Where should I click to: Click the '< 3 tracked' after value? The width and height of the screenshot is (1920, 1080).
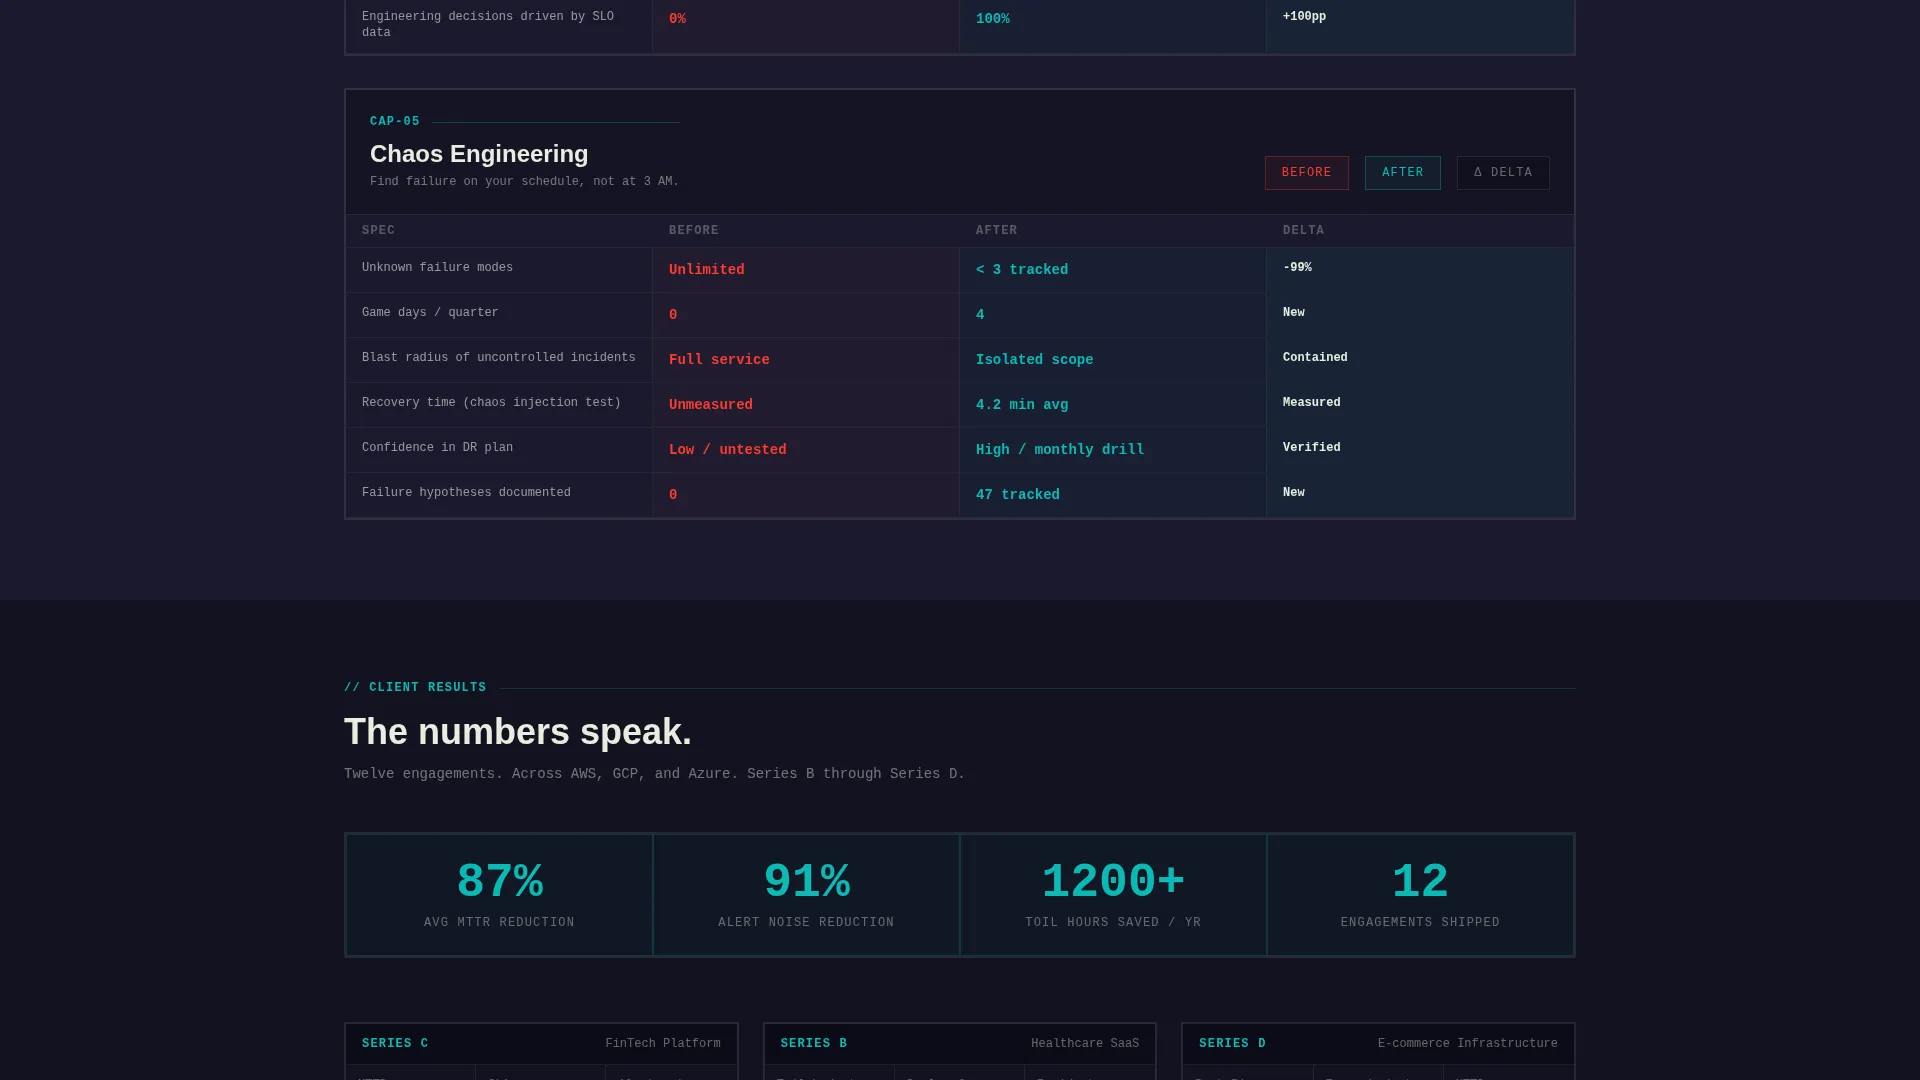(x=1022, y=270)
